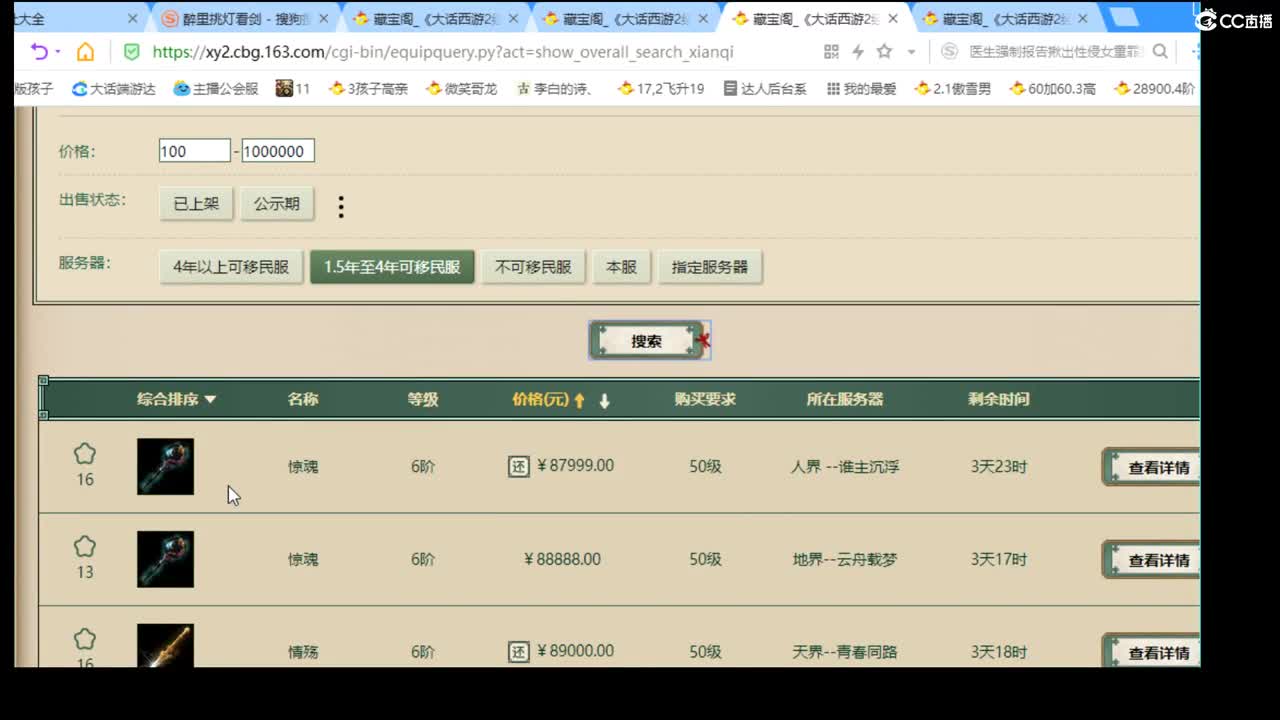
Task: Click the server name 地界--云舟载梦
Action: [845, 559]
